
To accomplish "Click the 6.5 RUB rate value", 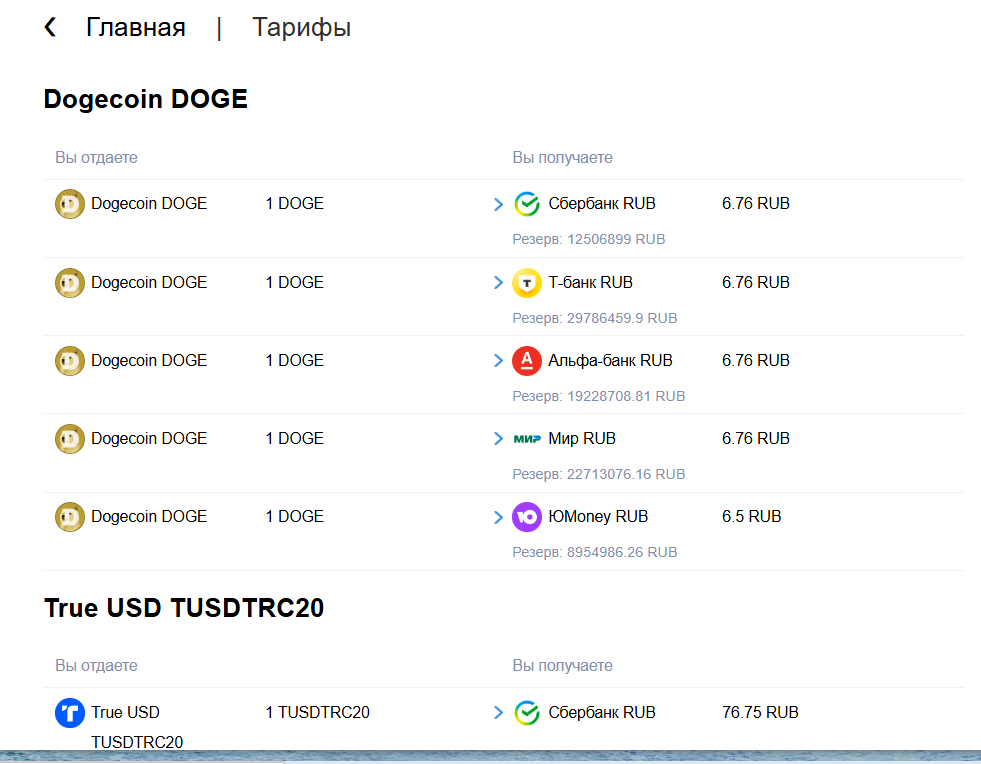I will click(x=751, y=516).
